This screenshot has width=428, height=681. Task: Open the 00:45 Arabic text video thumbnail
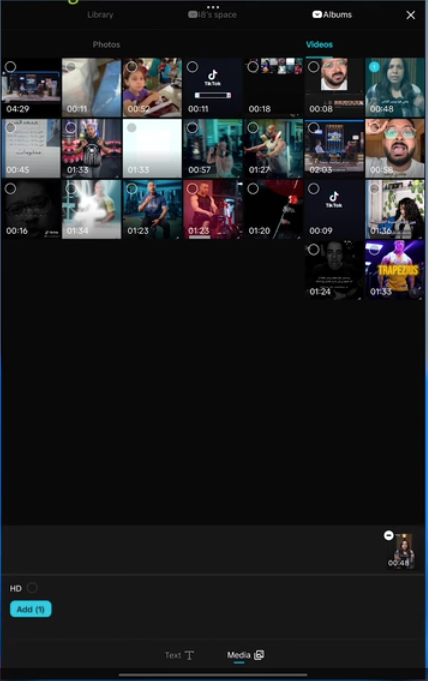click(31, 149)
